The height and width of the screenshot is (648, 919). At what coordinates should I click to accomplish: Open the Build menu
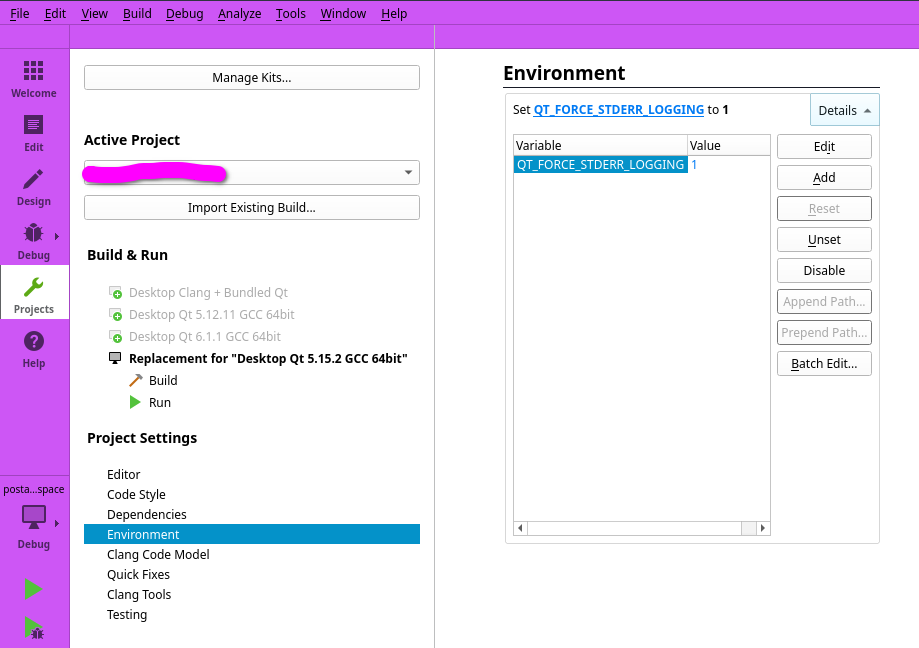tap(138, 14)
